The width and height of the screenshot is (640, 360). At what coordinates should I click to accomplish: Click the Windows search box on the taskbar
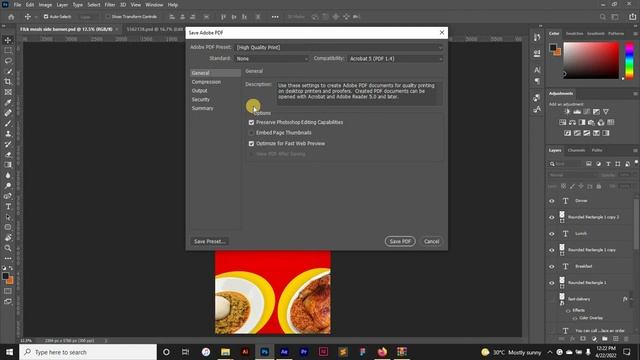[x=88, y=352]
